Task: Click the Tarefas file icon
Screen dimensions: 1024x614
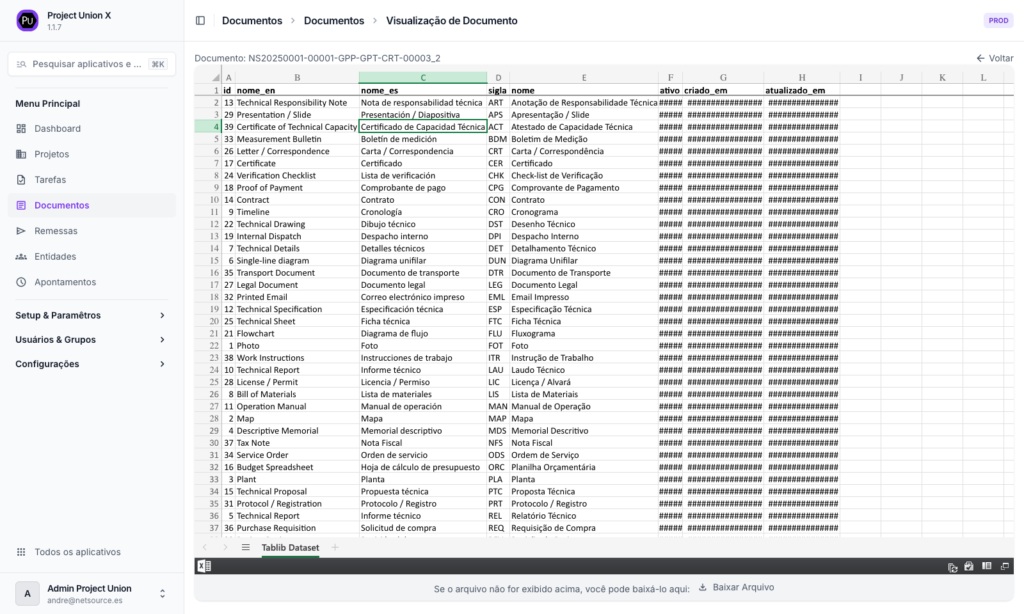Action: (x=21, y=180)
